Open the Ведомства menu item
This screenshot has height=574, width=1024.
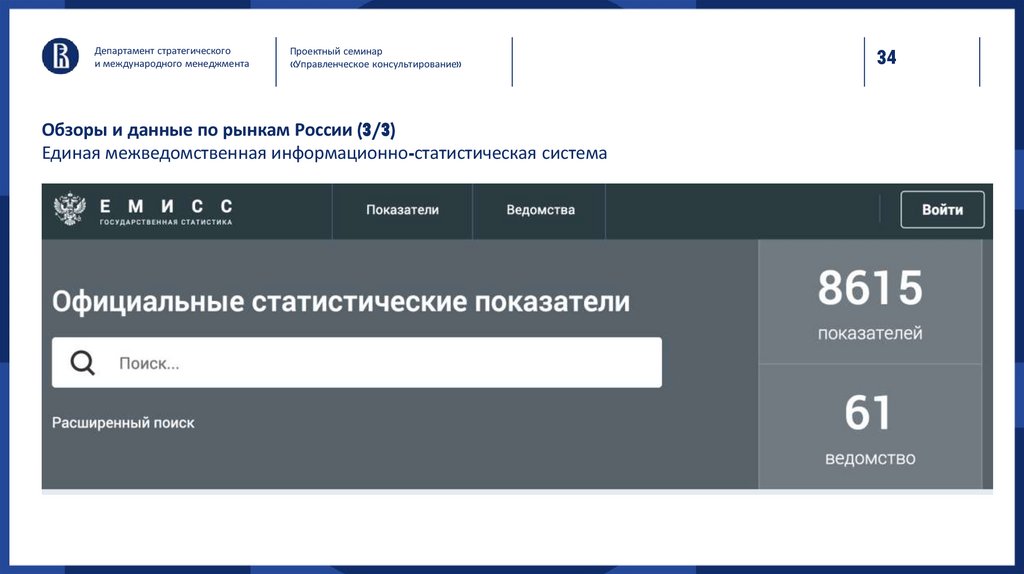(540, 210)
